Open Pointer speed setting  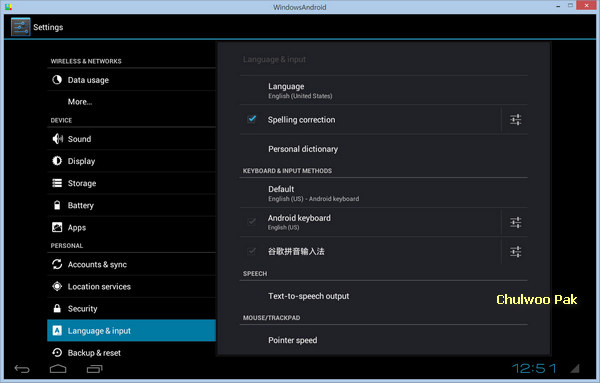(x=384, y=340)
